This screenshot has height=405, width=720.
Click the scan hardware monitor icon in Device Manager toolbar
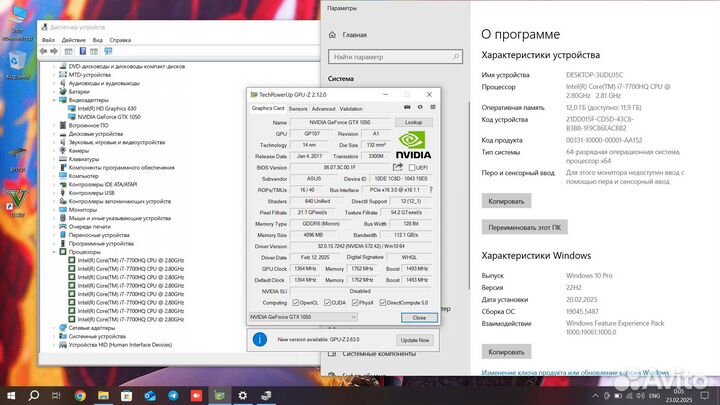point(108,51)
